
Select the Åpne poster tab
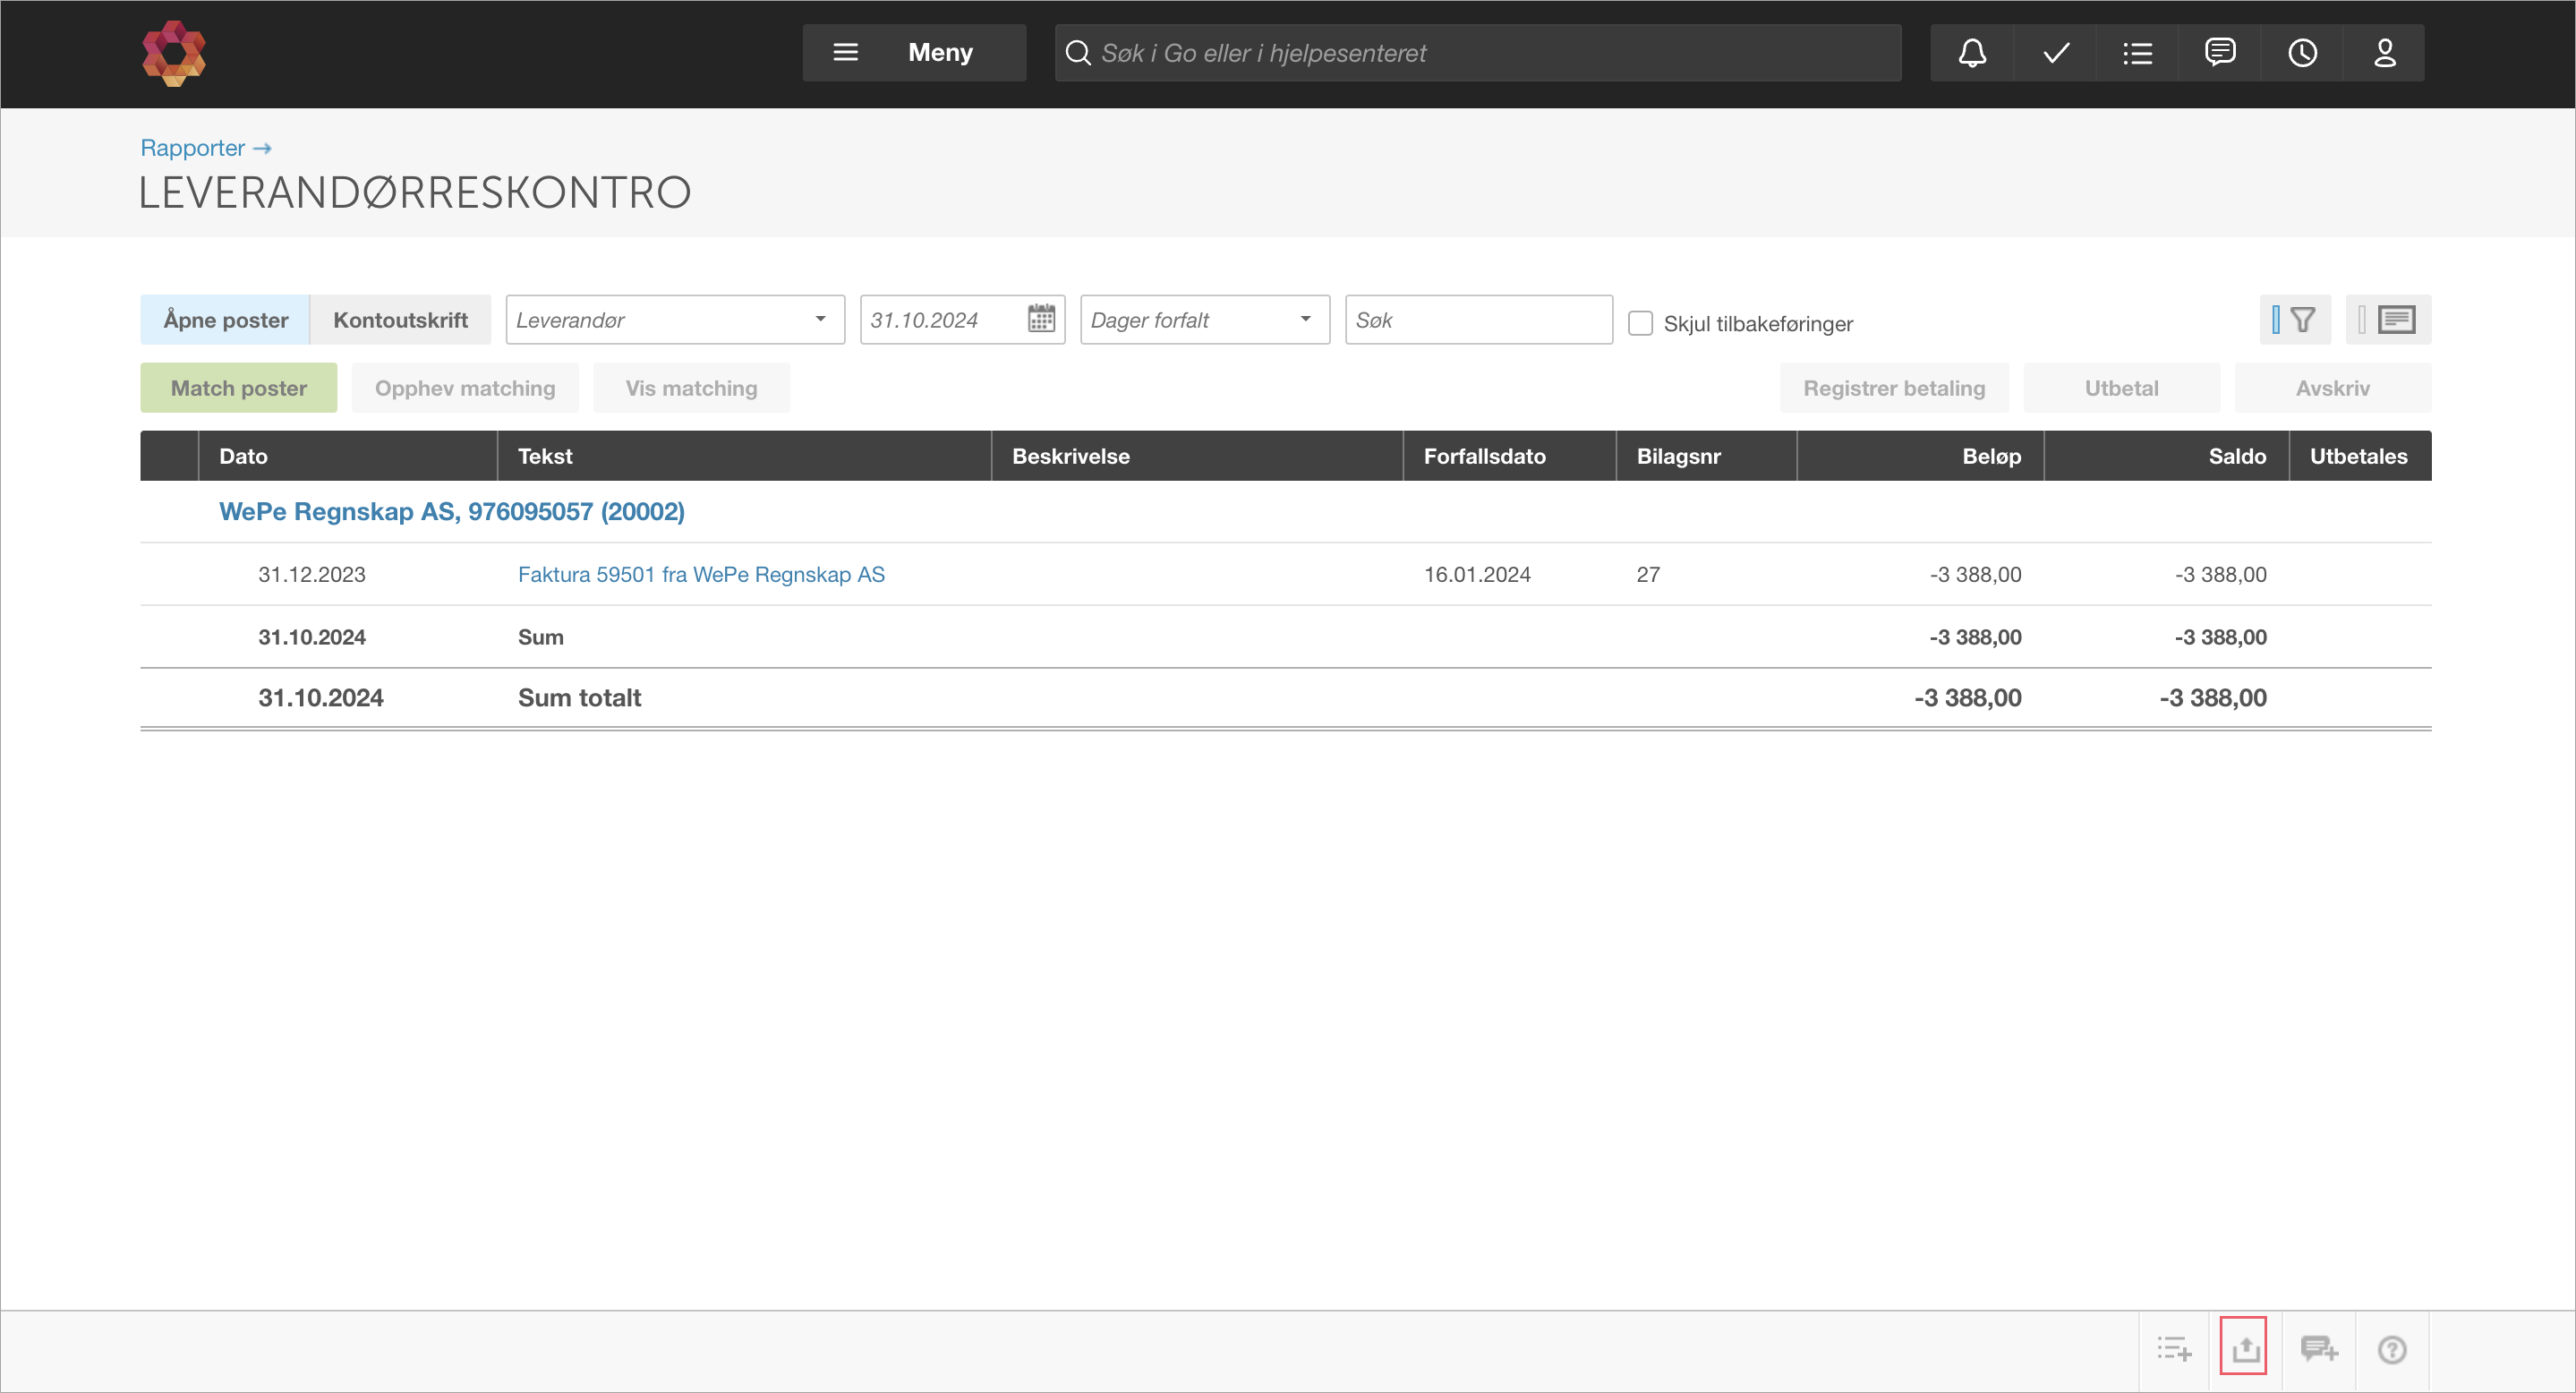[225, 320]
